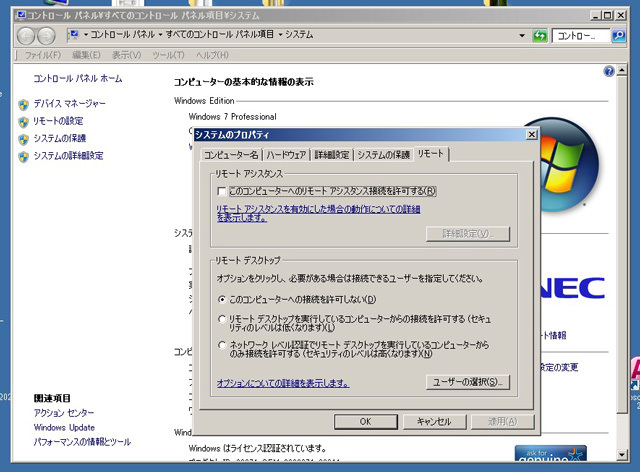Open システムの保護 link in sidebar
Screen dimensions: 640x472
(x=60, y=138)
